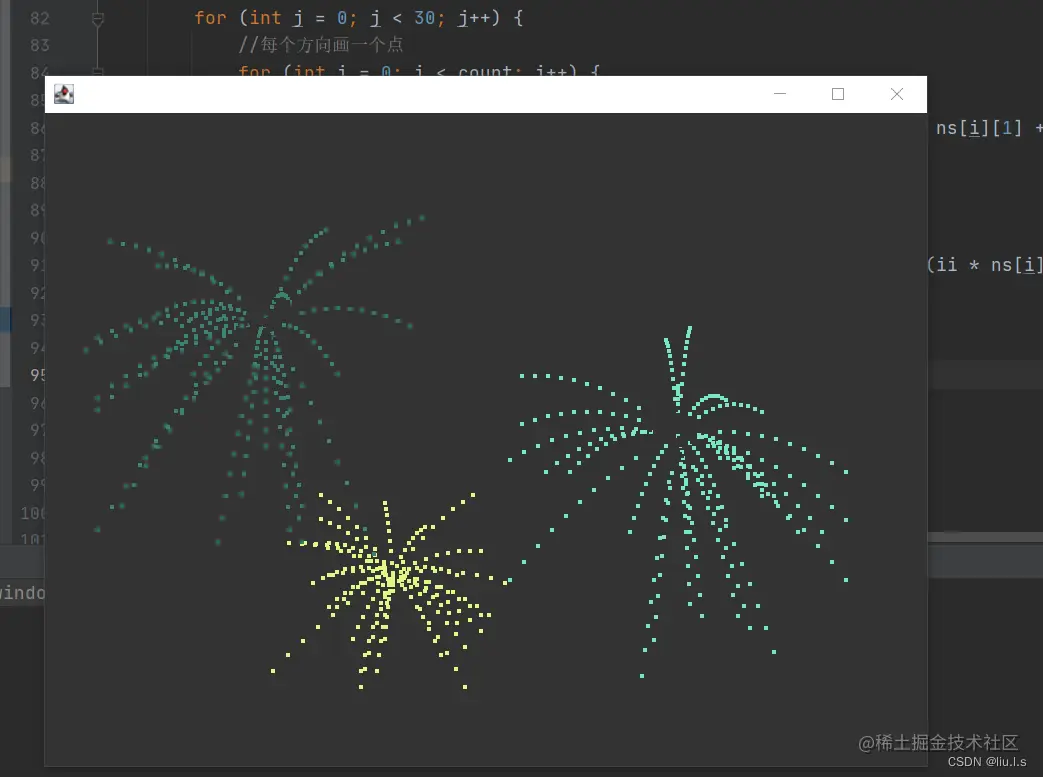This screenshot has width=1043, height=777.
Task: Collapse the fold marker at line 84
Action: [x=98, y=72]
